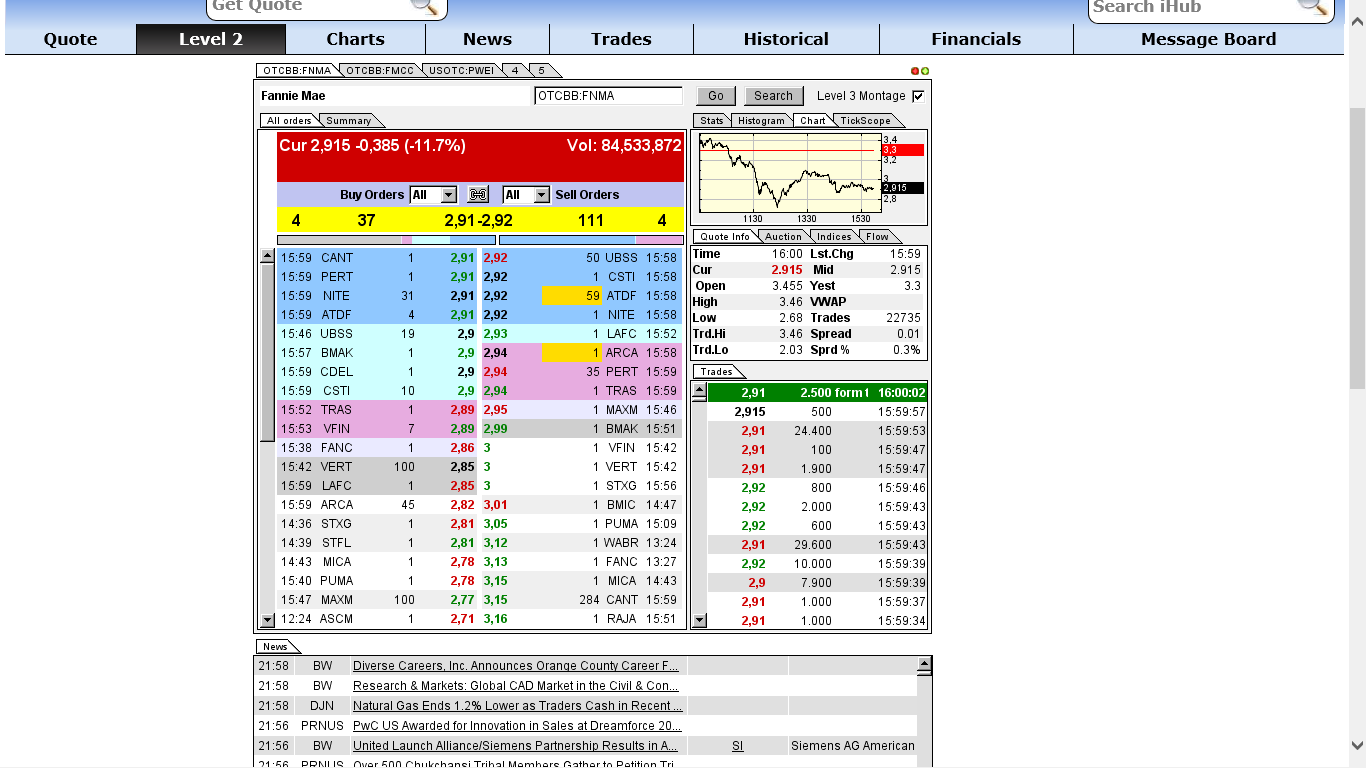This screenshot has width=1366, height=768.
Task: Click the highlighted 59 ATDF sell order cell
Action: (571, 296)
